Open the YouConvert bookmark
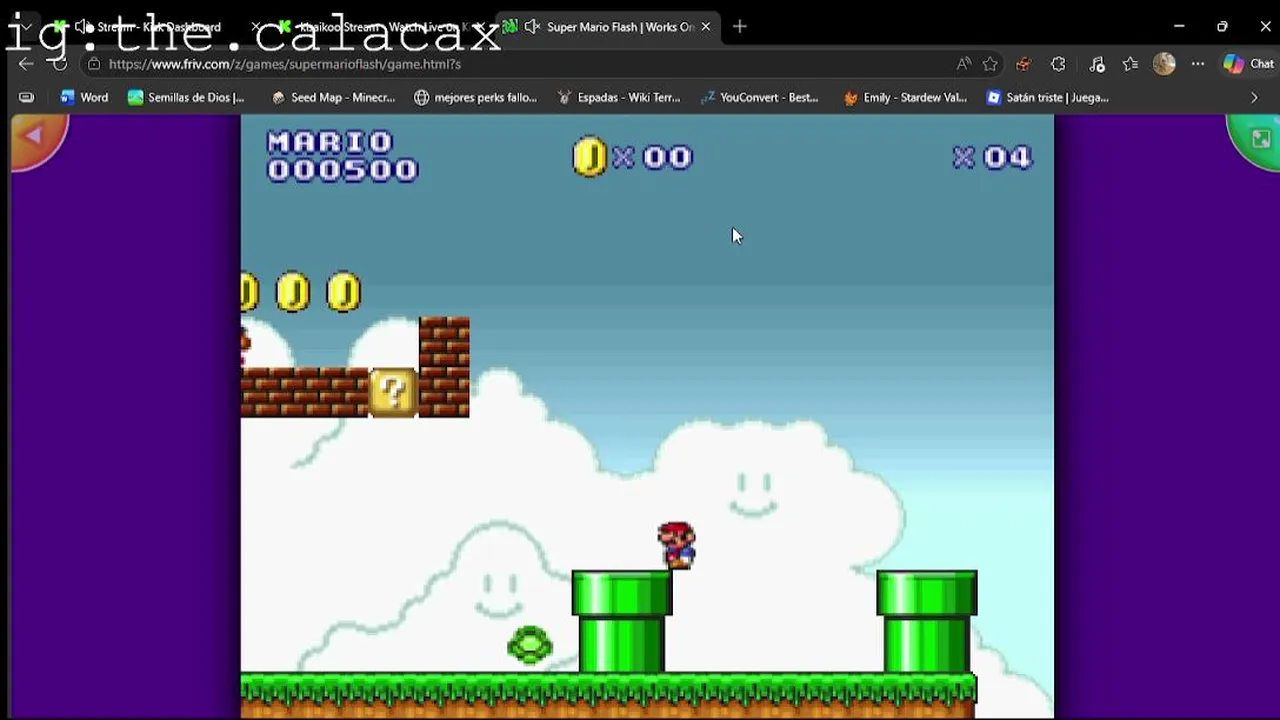The height and width of the screenshot is (720, 1280). (x=759, y=97)
